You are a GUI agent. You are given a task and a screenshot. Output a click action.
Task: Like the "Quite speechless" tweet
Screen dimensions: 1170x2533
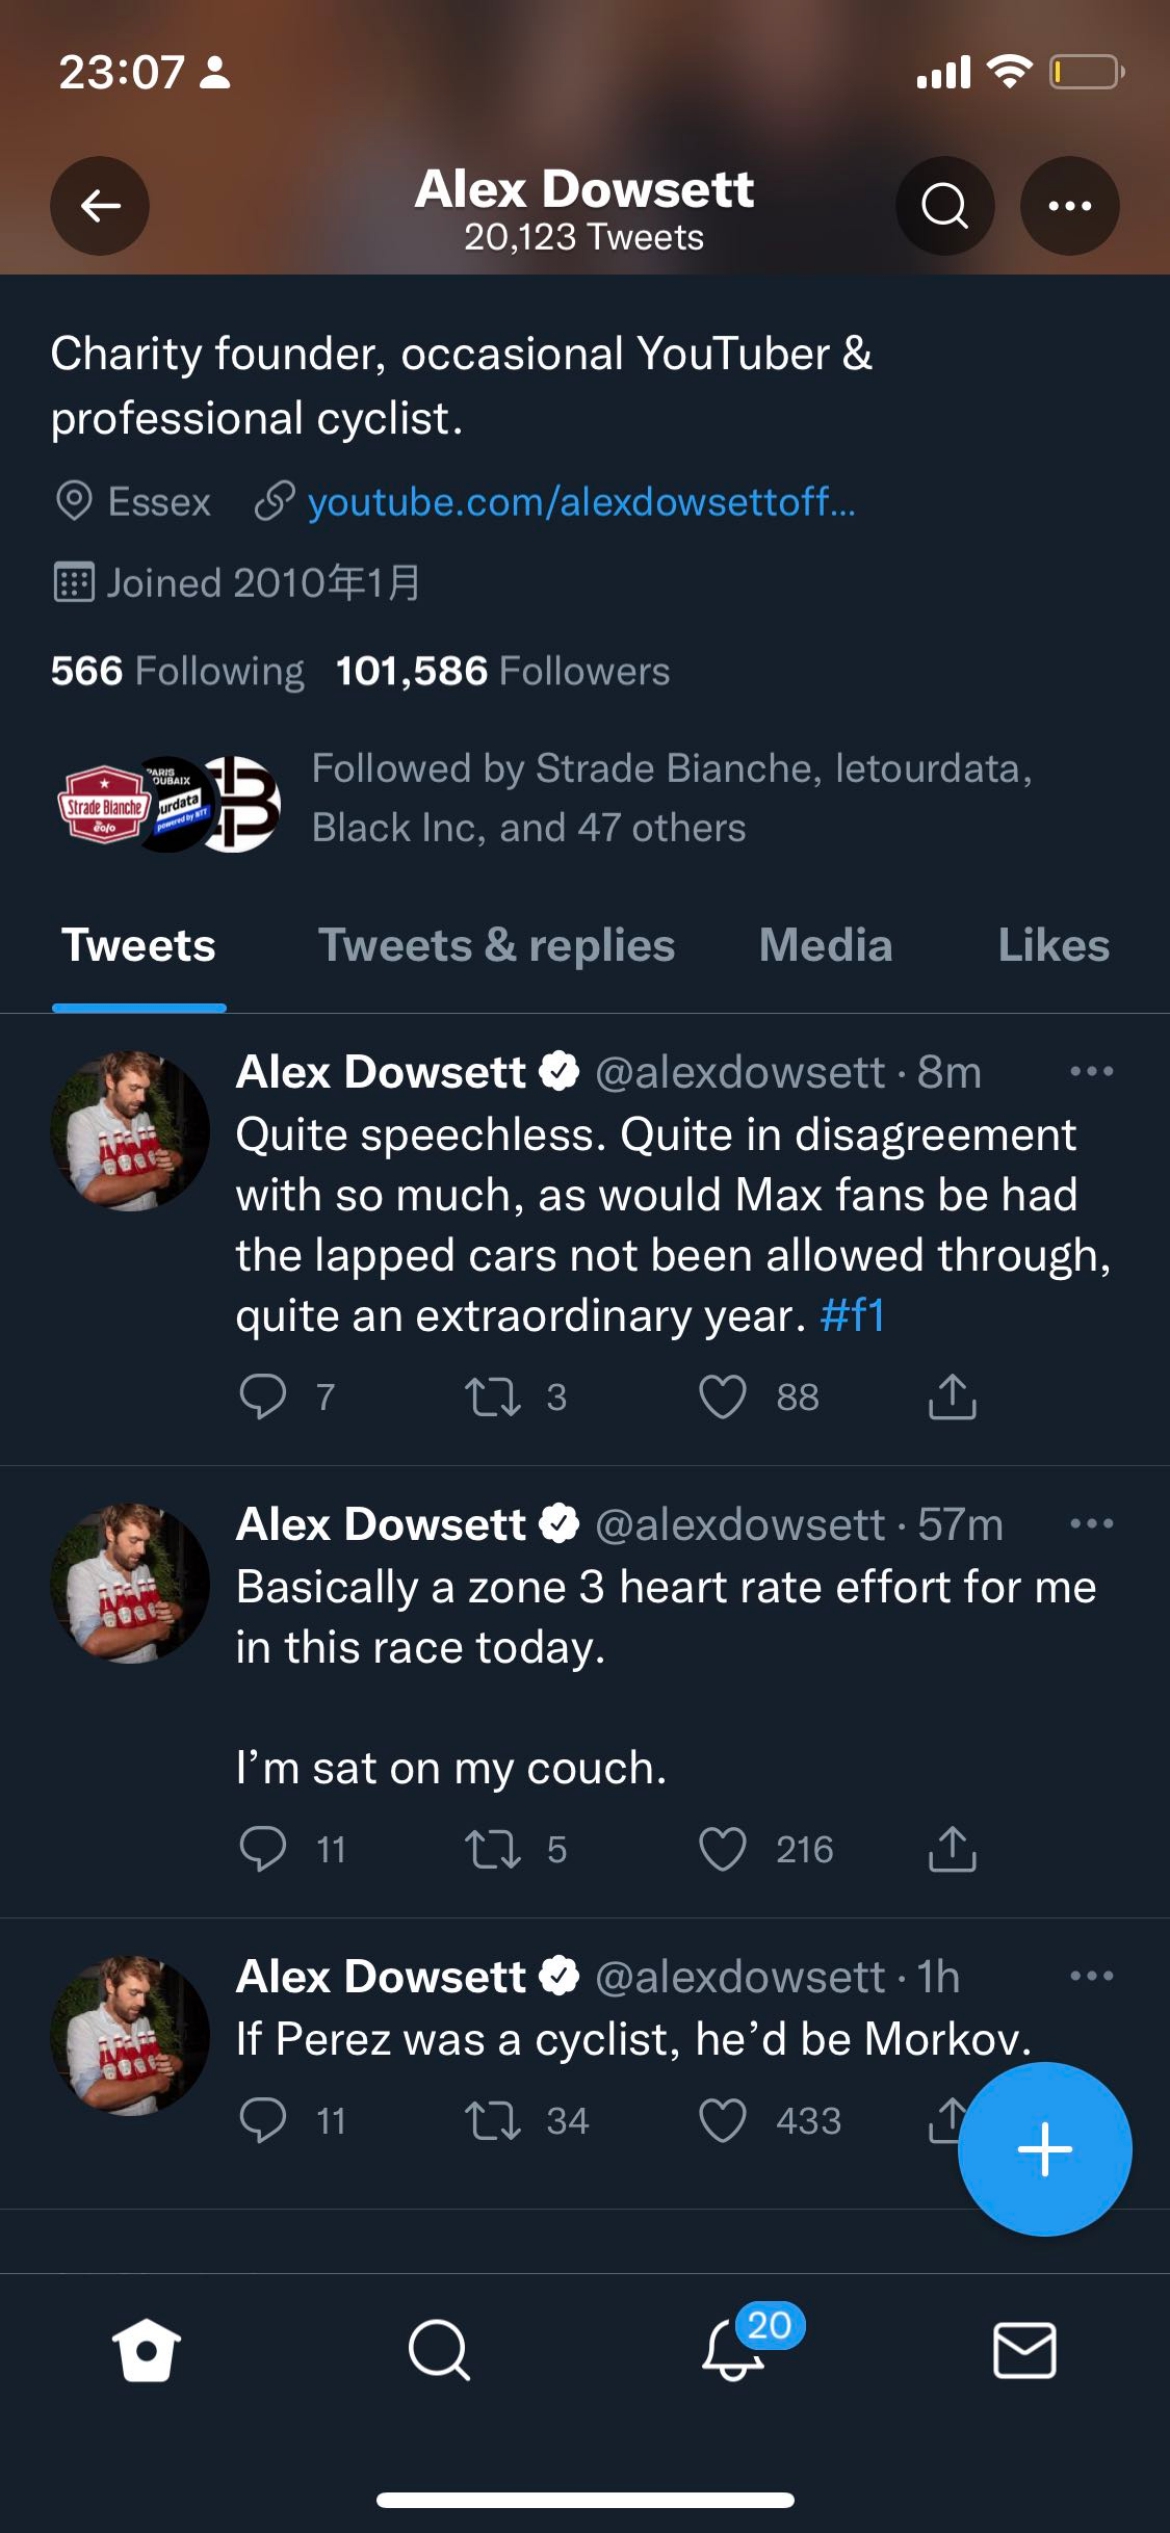[723, 1397]
